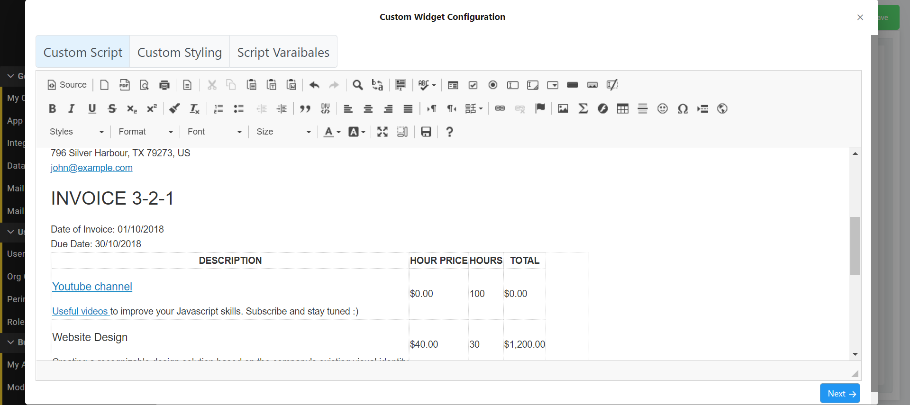Insert a smiley emoticon

click(662, 108)
